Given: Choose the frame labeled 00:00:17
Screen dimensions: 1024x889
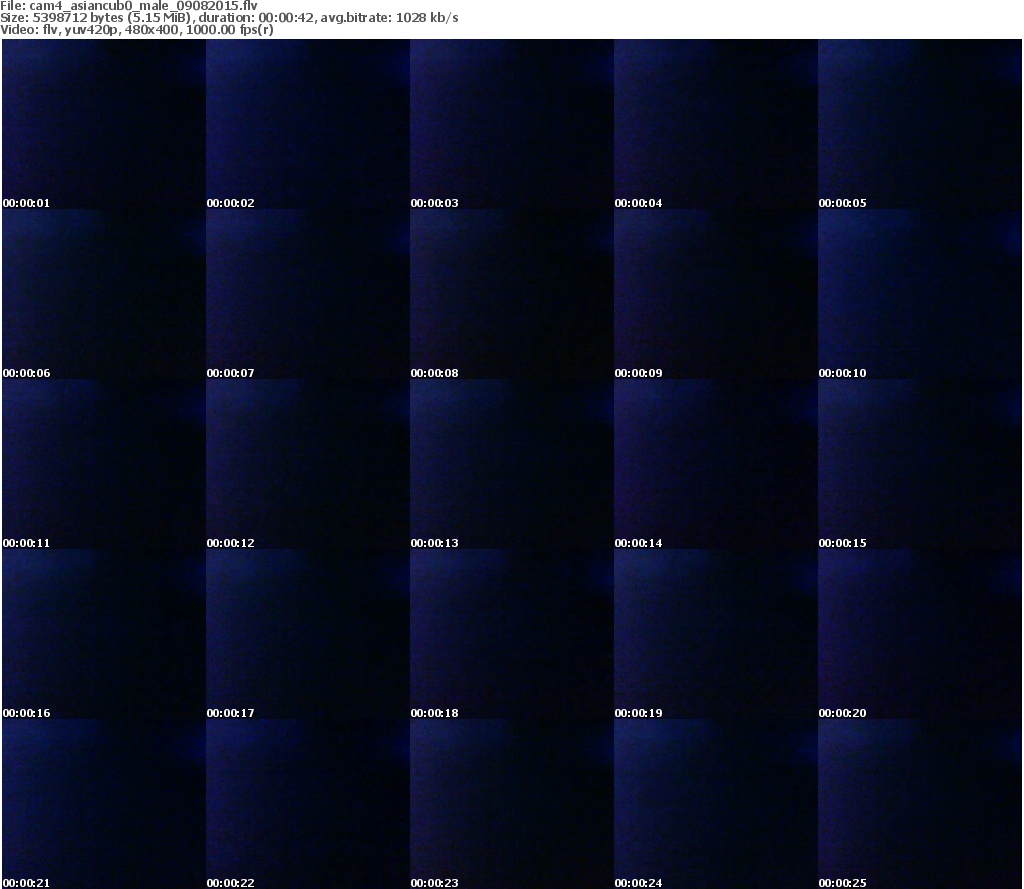Looking at the screenshot, I should pos(308,634).
